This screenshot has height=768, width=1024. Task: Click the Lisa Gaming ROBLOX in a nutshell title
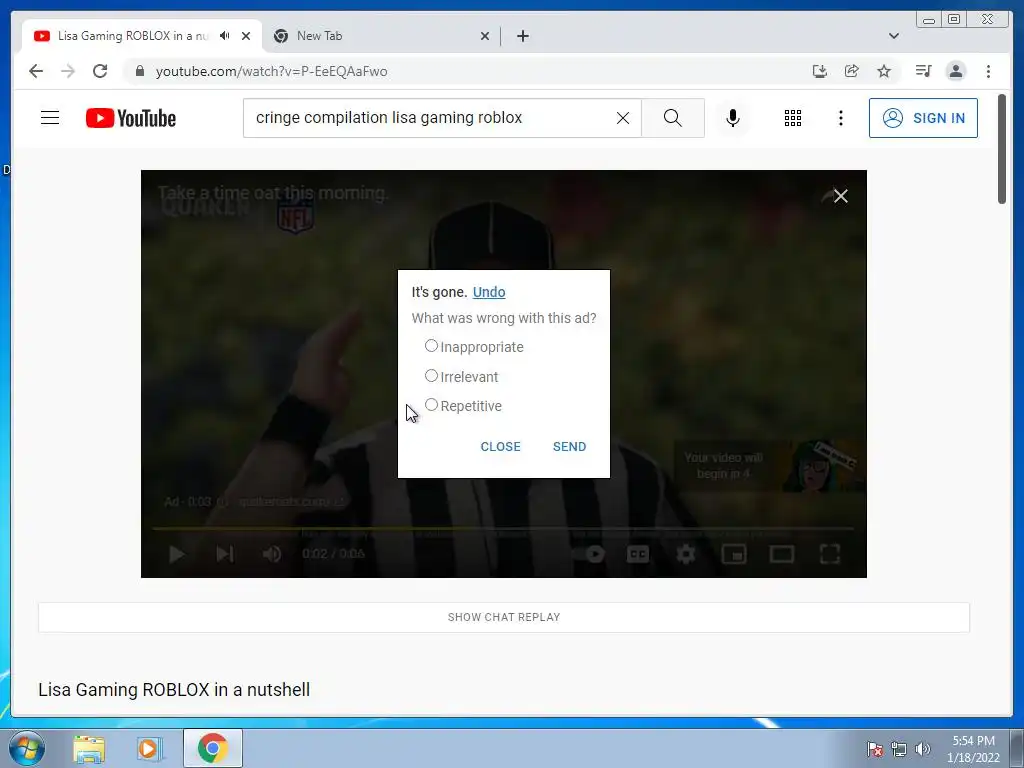point(174,690)
